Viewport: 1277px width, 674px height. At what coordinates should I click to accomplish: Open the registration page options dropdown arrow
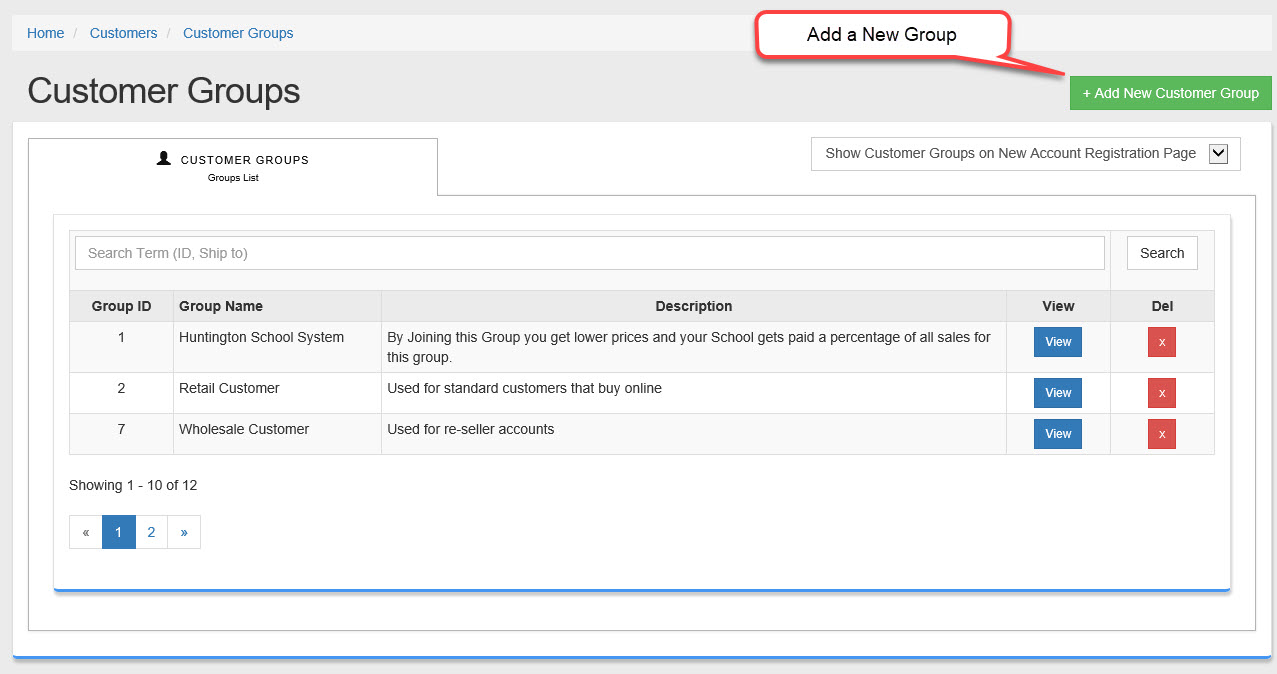(1217, 154)
